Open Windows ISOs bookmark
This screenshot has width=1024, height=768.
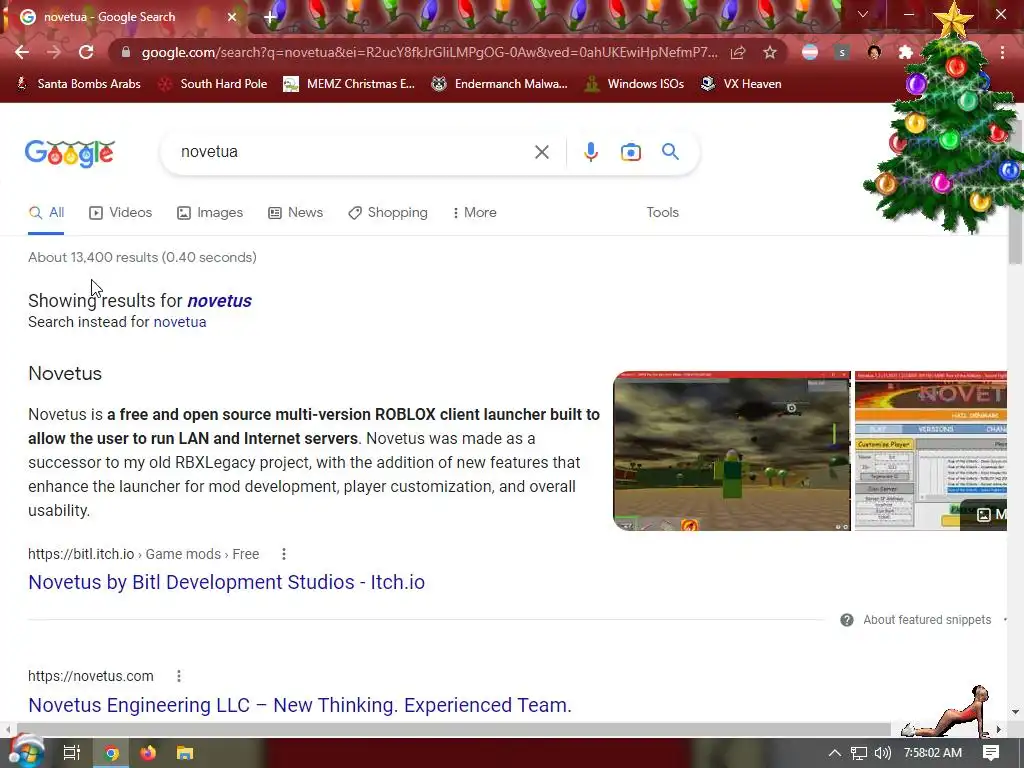point(635,84)
